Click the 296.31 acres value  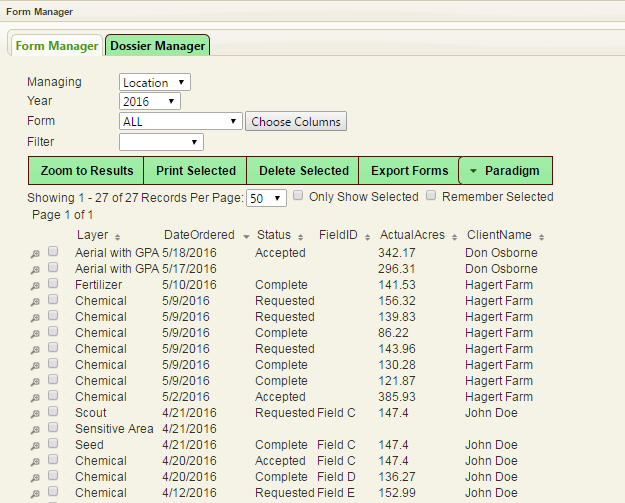point(397,269)
